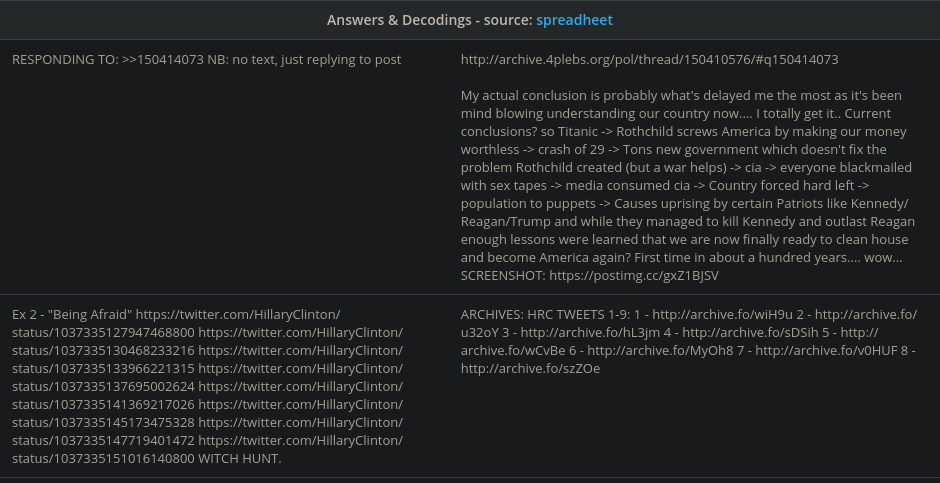Viewport: 940px width, 483px height.
Task: Click the "Answers & Decodings" header title
Action: pyautogui.click(x=428, y=20)
